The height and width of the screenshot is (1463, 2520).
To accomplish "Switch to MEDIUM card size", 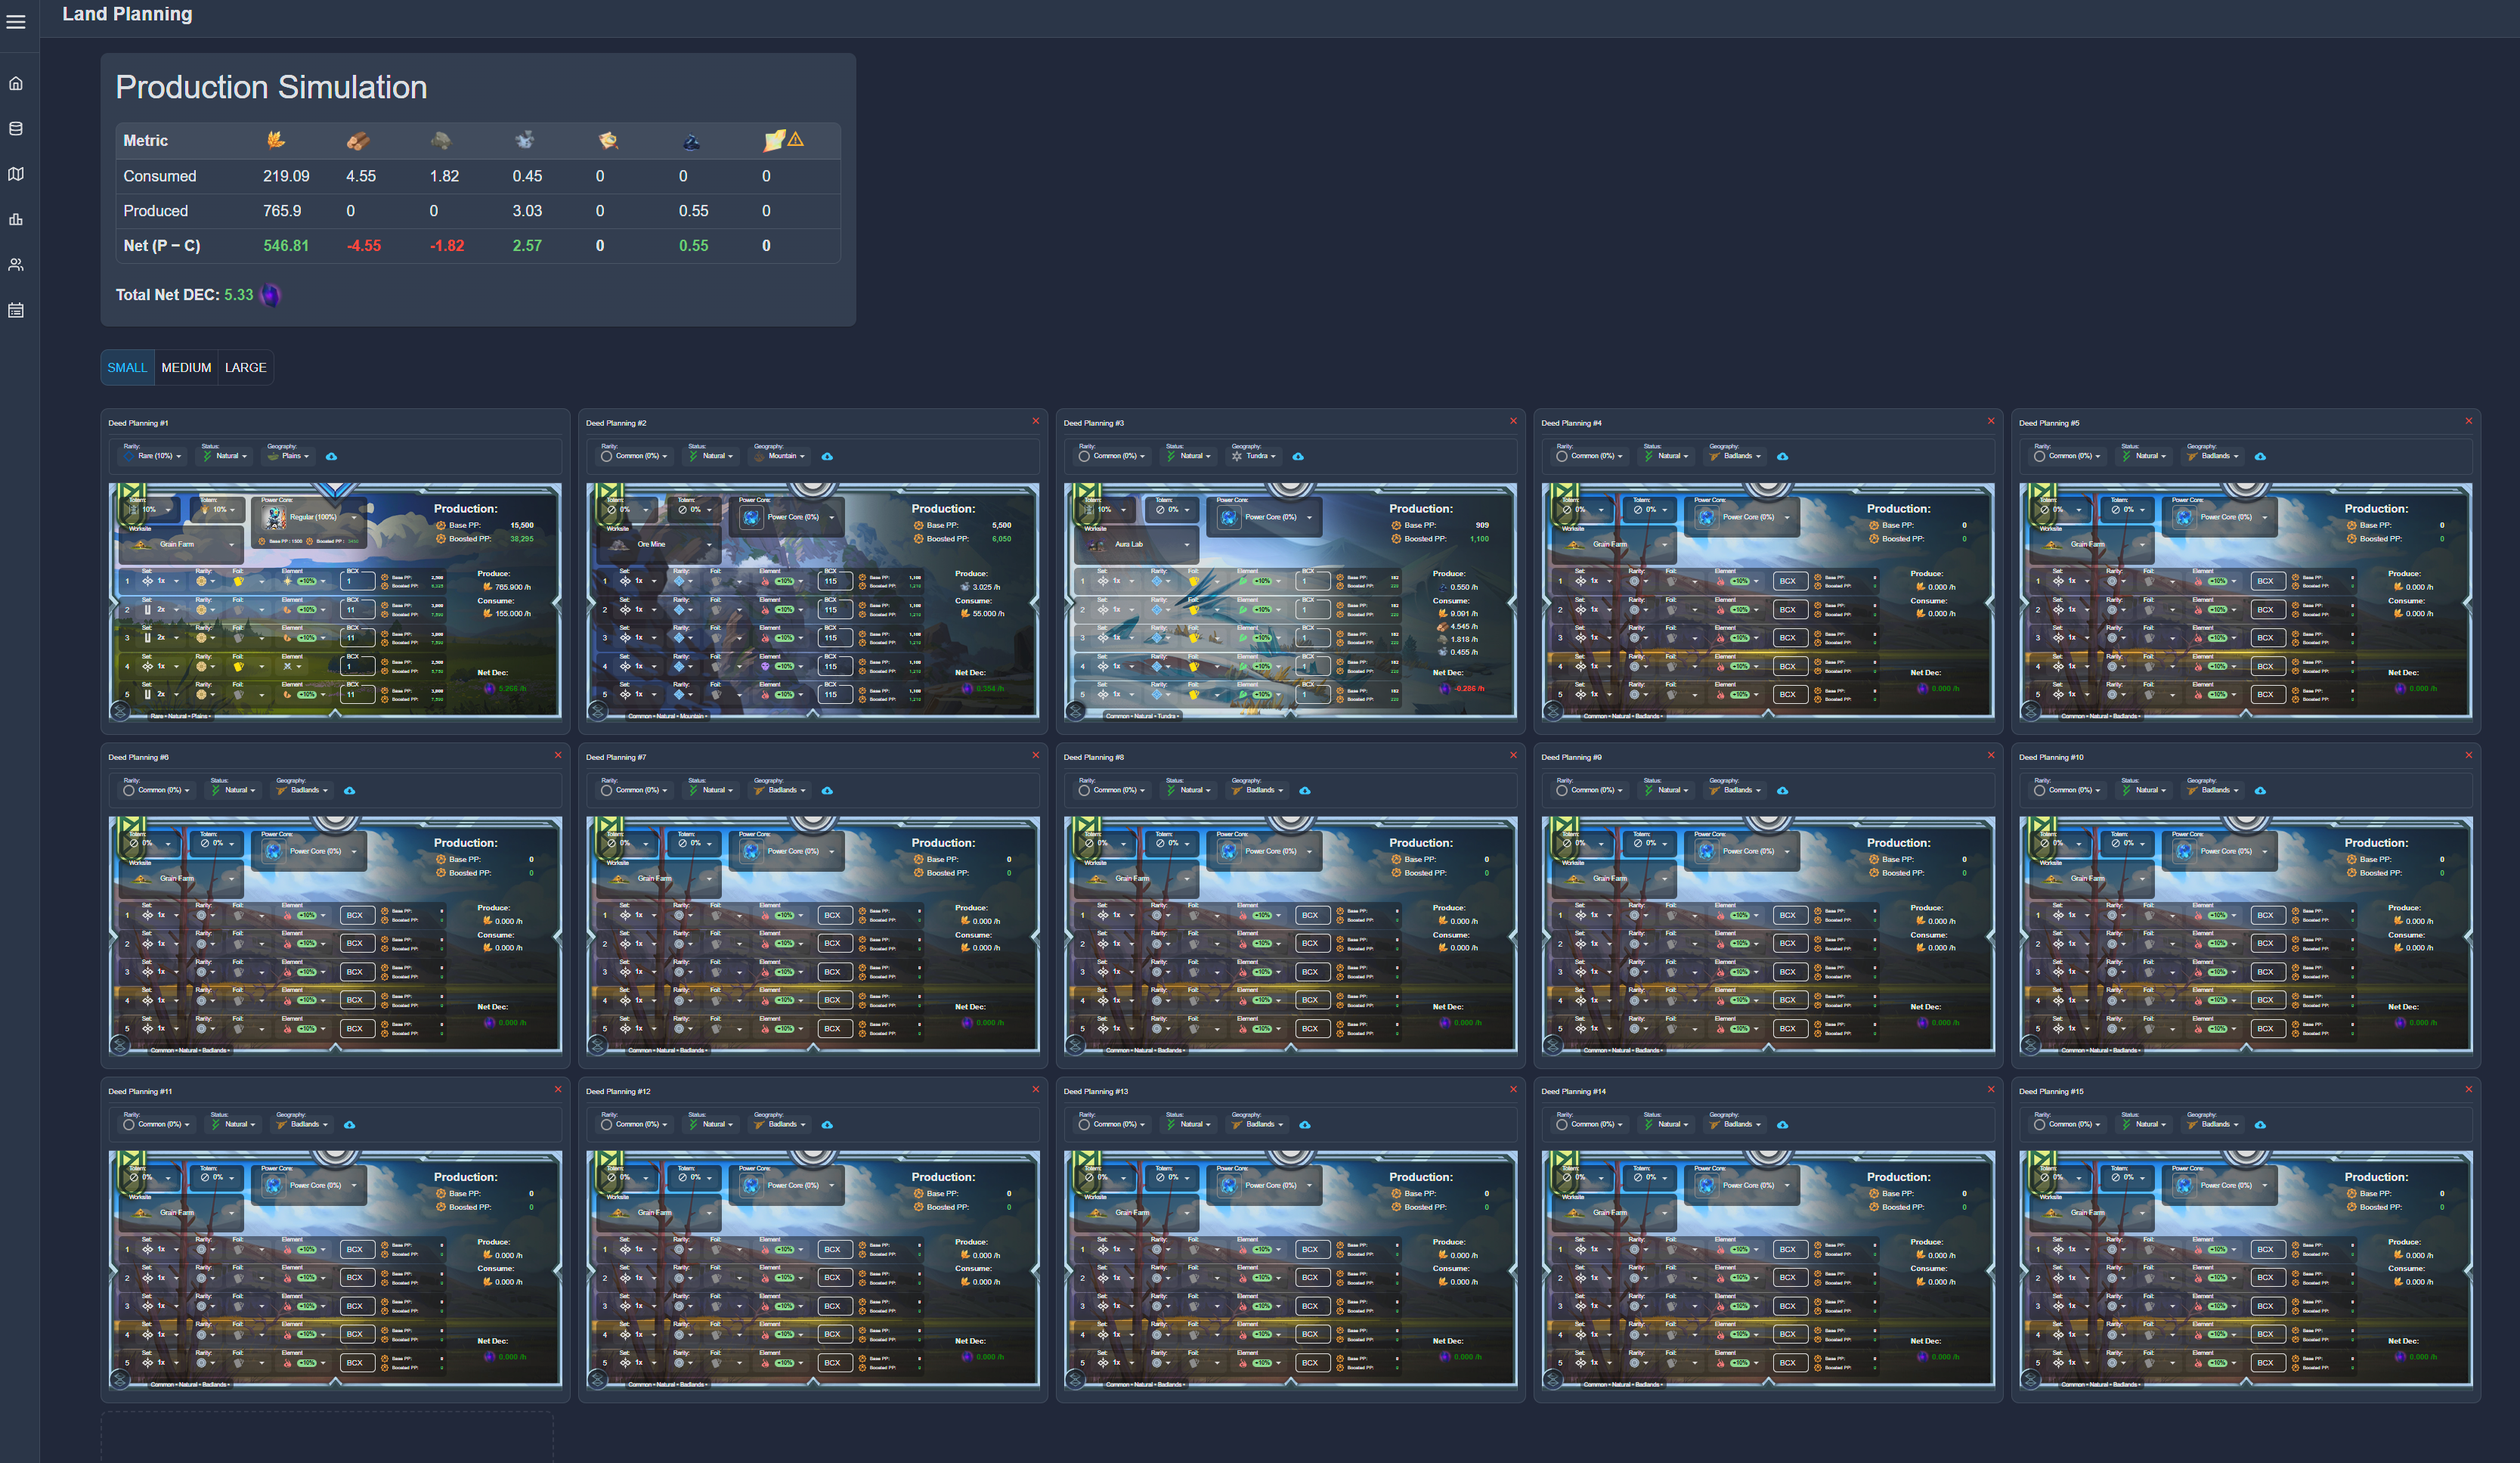I will (x=186, y=367).
